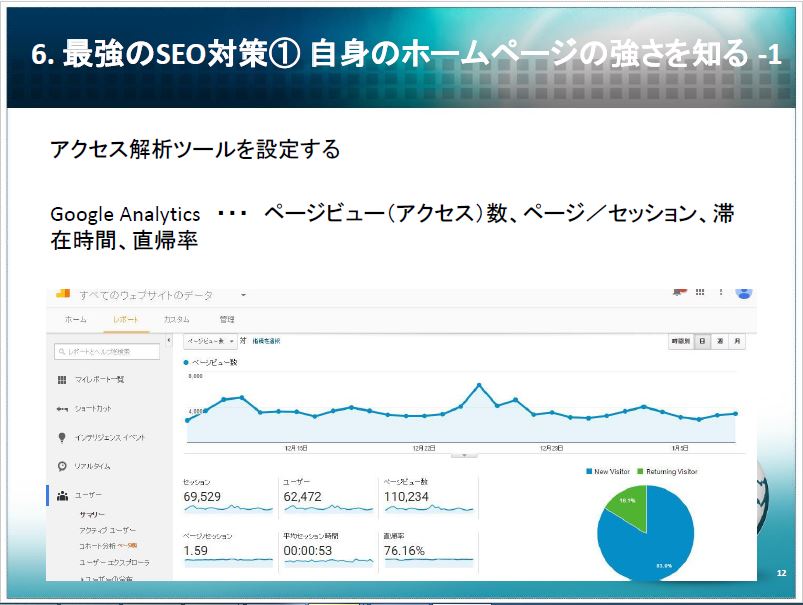Screen dimensions: 803x605
Task: Open the three-dot more options menu
Action: (x=722, y=294)
